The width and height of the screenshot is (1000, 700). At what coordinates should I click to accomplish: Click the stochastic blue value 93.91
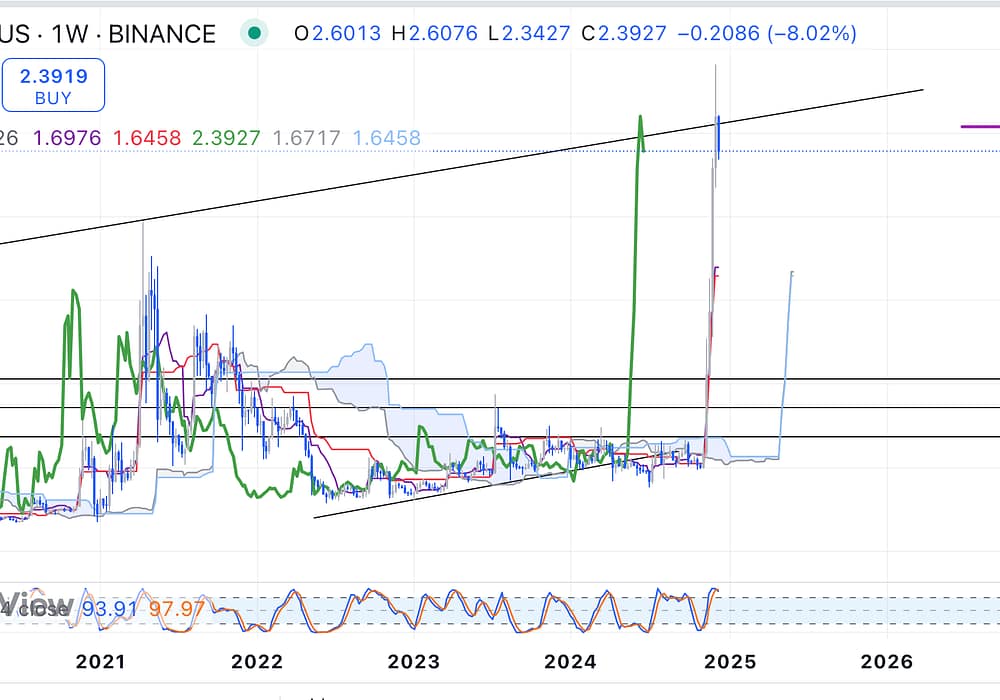(x=111, y=608)
